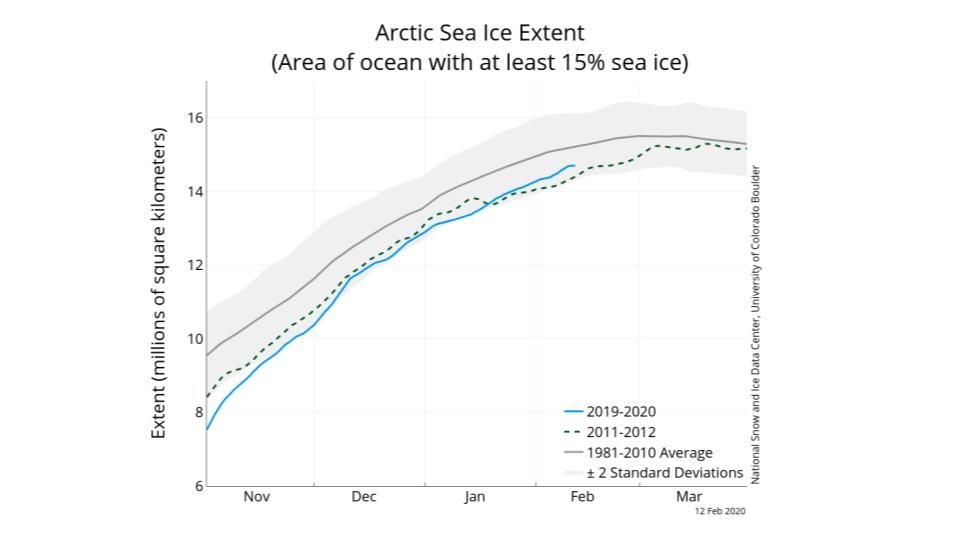Toggle the "2011-2012" legend label
The width and height of the screenshot is (960, 540).
coord(624,432)
